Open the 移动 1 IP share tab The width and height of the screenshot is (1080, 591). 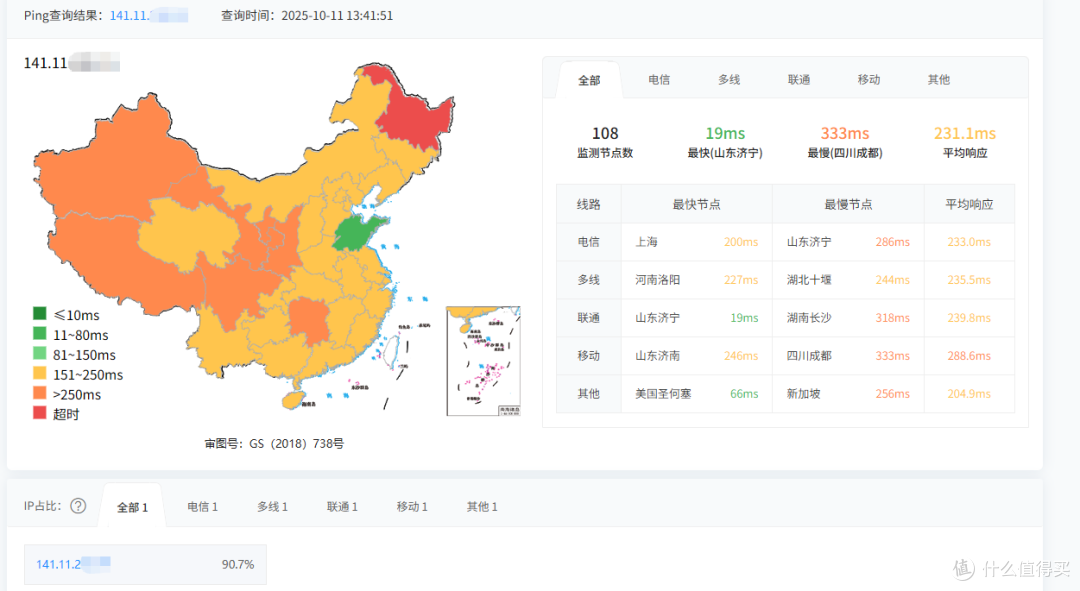pyautogui.click(x=412, y=506)
